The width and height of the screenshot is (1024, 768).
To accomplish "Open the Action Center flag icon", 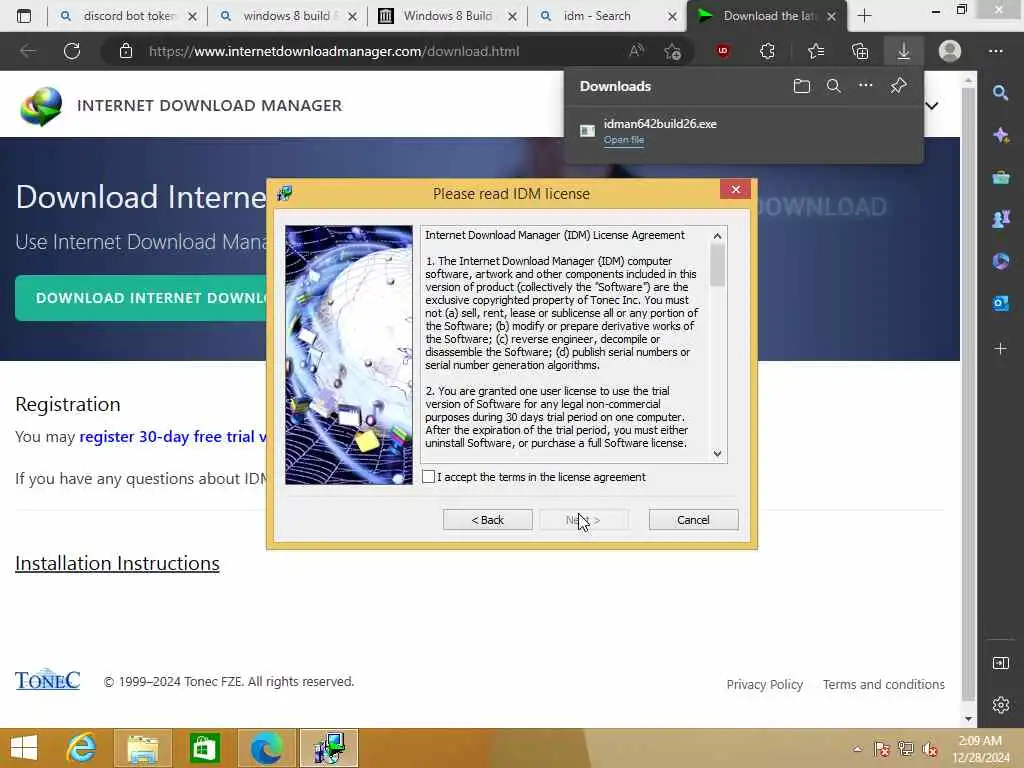I will pyautogui.click(x=881, y=749).
